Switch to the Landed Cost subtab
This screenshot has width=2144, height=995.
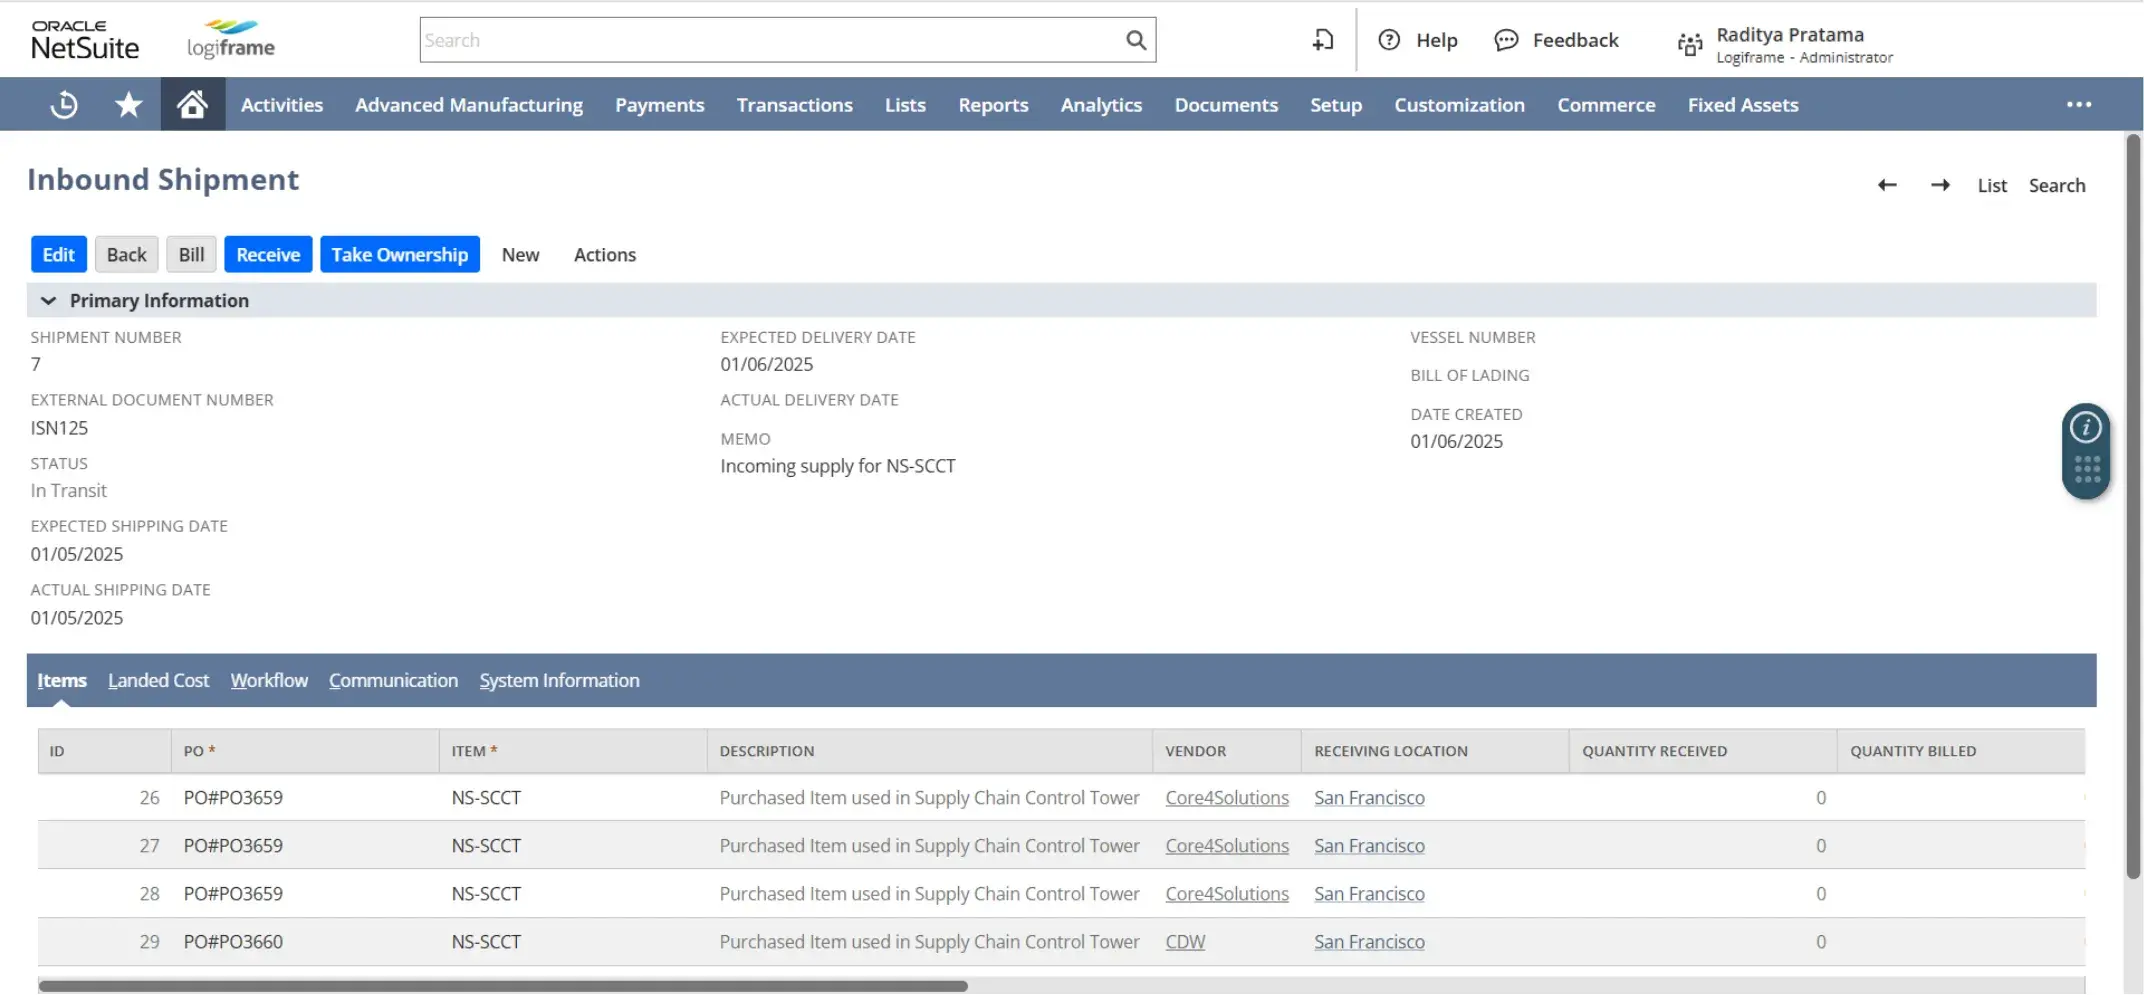[x=157, y=680]
